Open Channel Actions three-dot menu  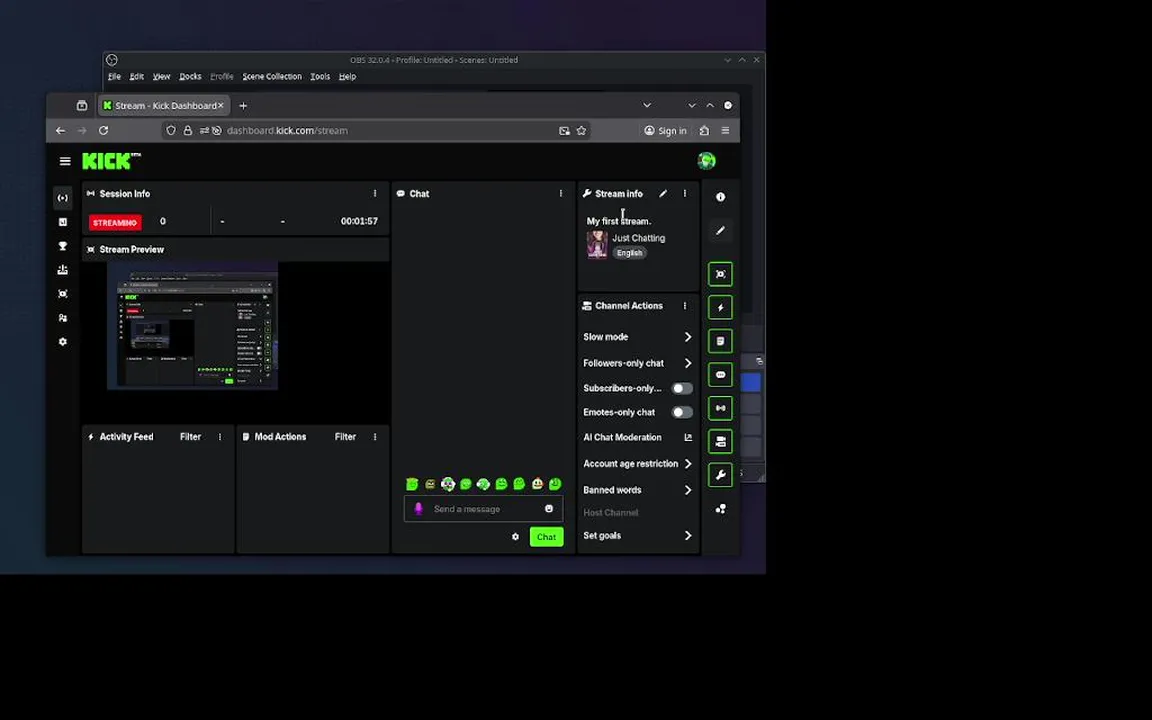685,306
